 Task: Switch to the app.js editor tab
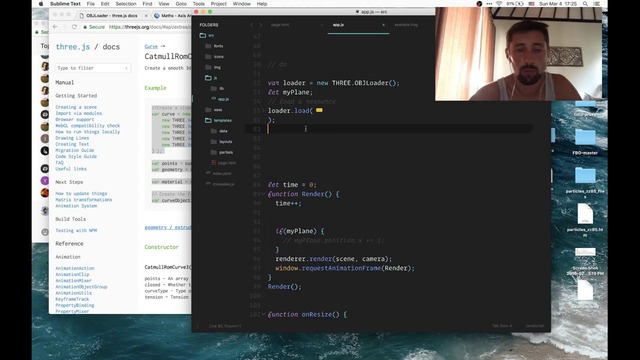point(338,25)
